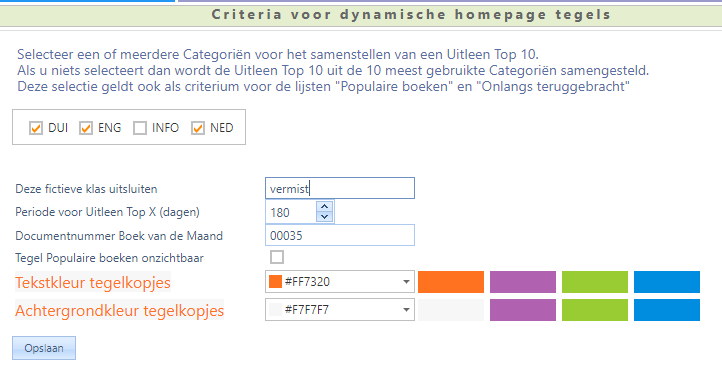The width and height of the screenshot is (722, 366).
Task: Uncheck the ENG category checkbox
Action: [86, 128]
